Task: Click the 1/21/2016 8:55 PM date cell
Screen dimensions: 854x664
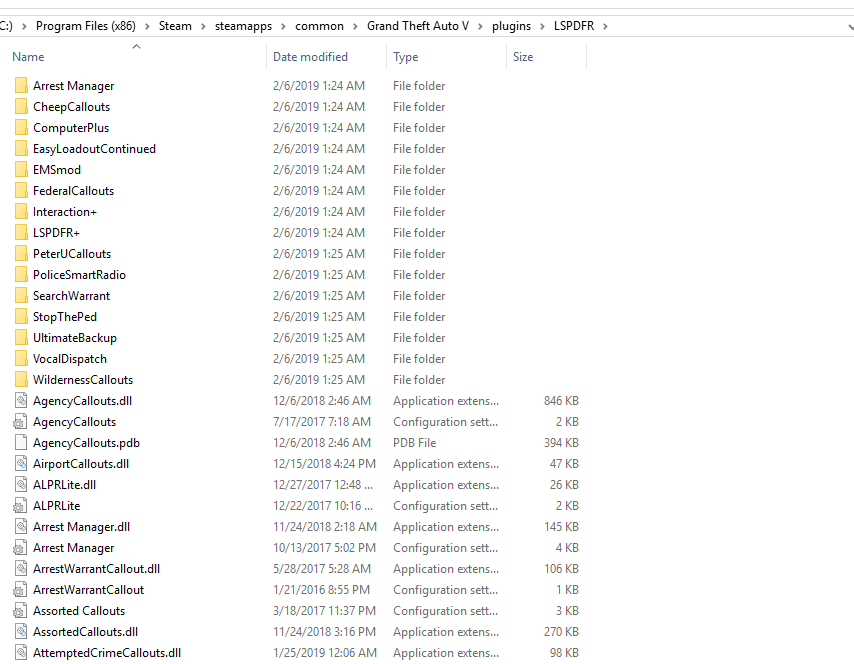Action: [x=321, y=589]
